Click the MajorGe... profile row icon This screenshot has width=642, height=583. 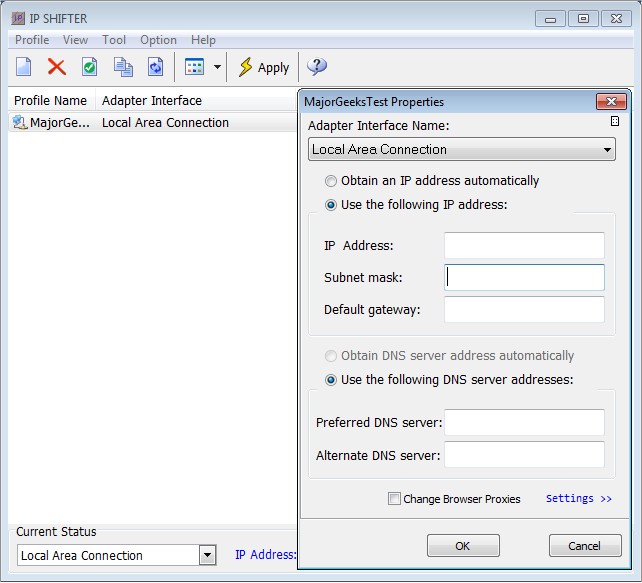coord(20,122)
